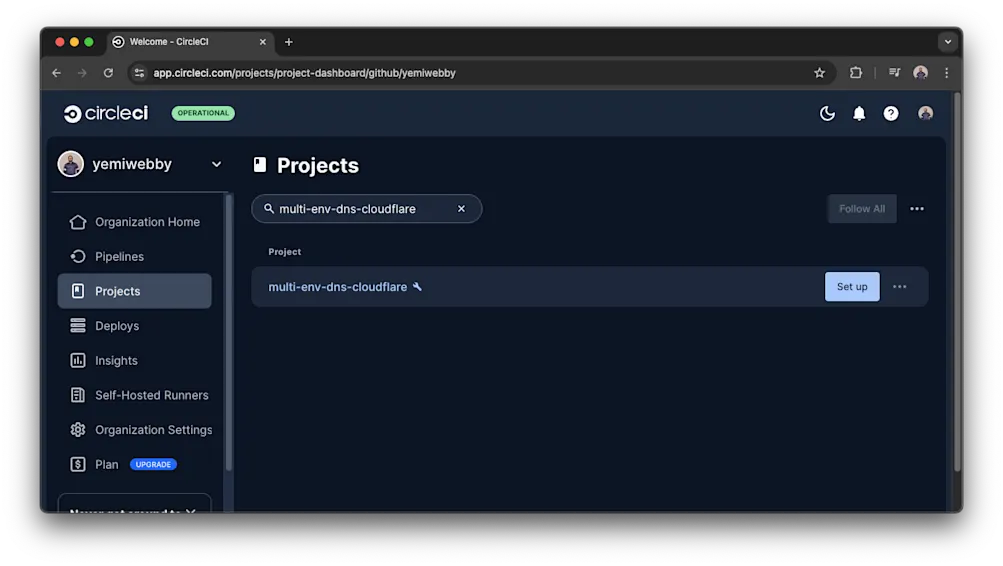Click the browser address bar URL
Viewport: 1003px width, 566px height.
point(304,73)
